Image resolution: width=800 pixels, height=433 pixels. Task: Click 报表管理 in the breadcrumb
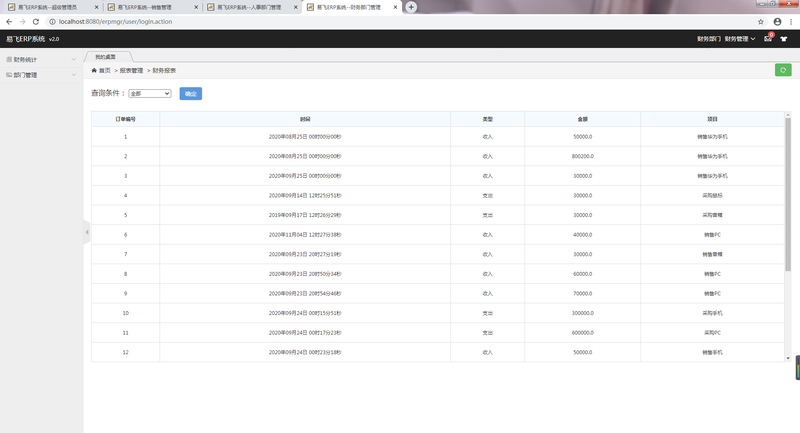point(131,70)
